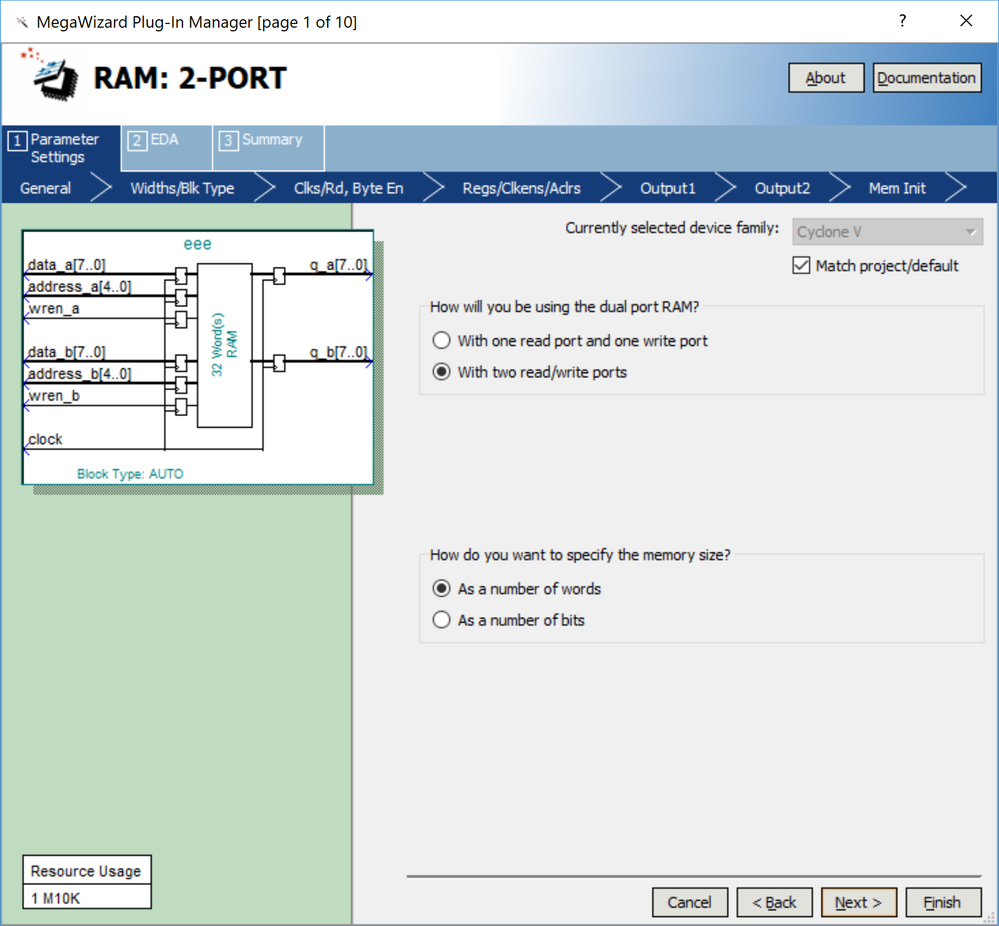Go to the Output2 step
Screen dimensions: 999x926
point(782,188)
